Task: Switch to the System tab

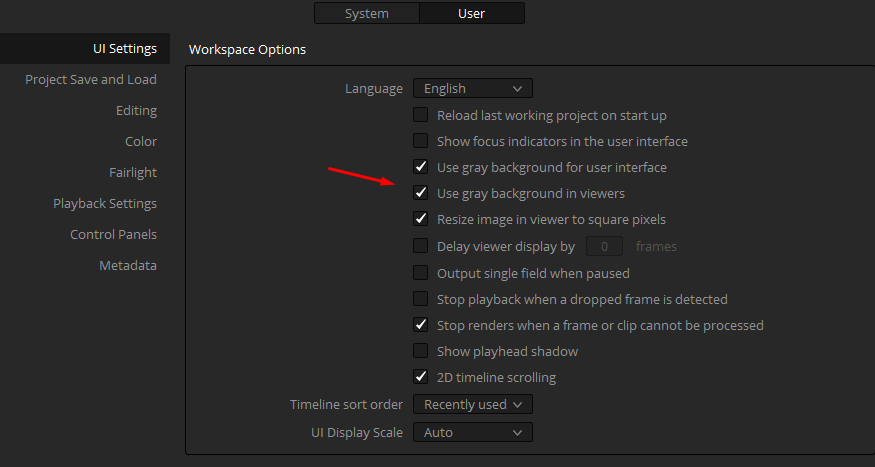Action: (367, 13)
